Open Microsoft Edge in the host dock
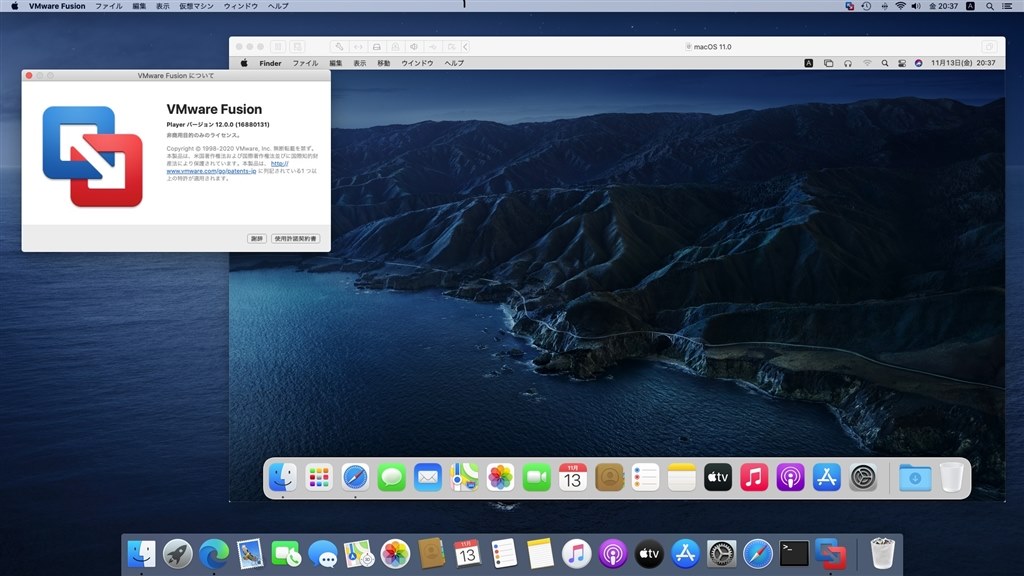 click(x=214, y=554)
